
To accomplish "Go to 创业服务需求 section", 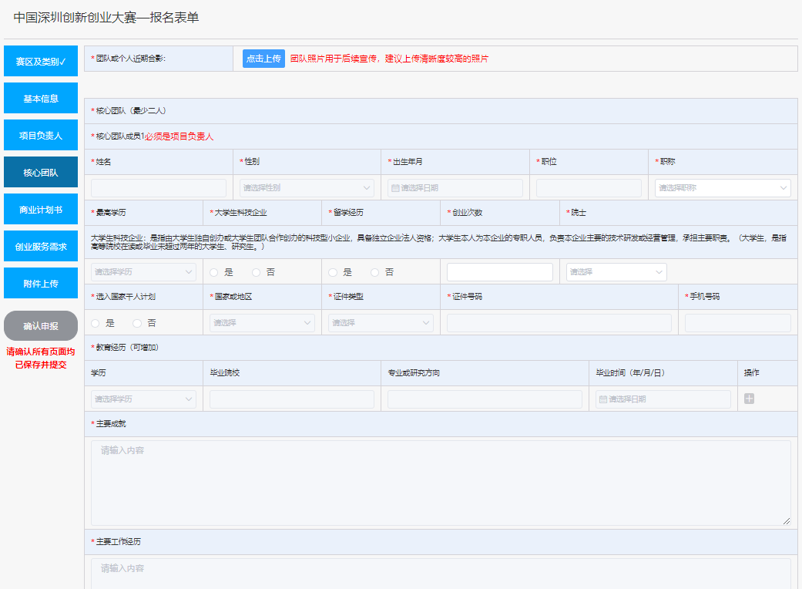I will (41, 246).
